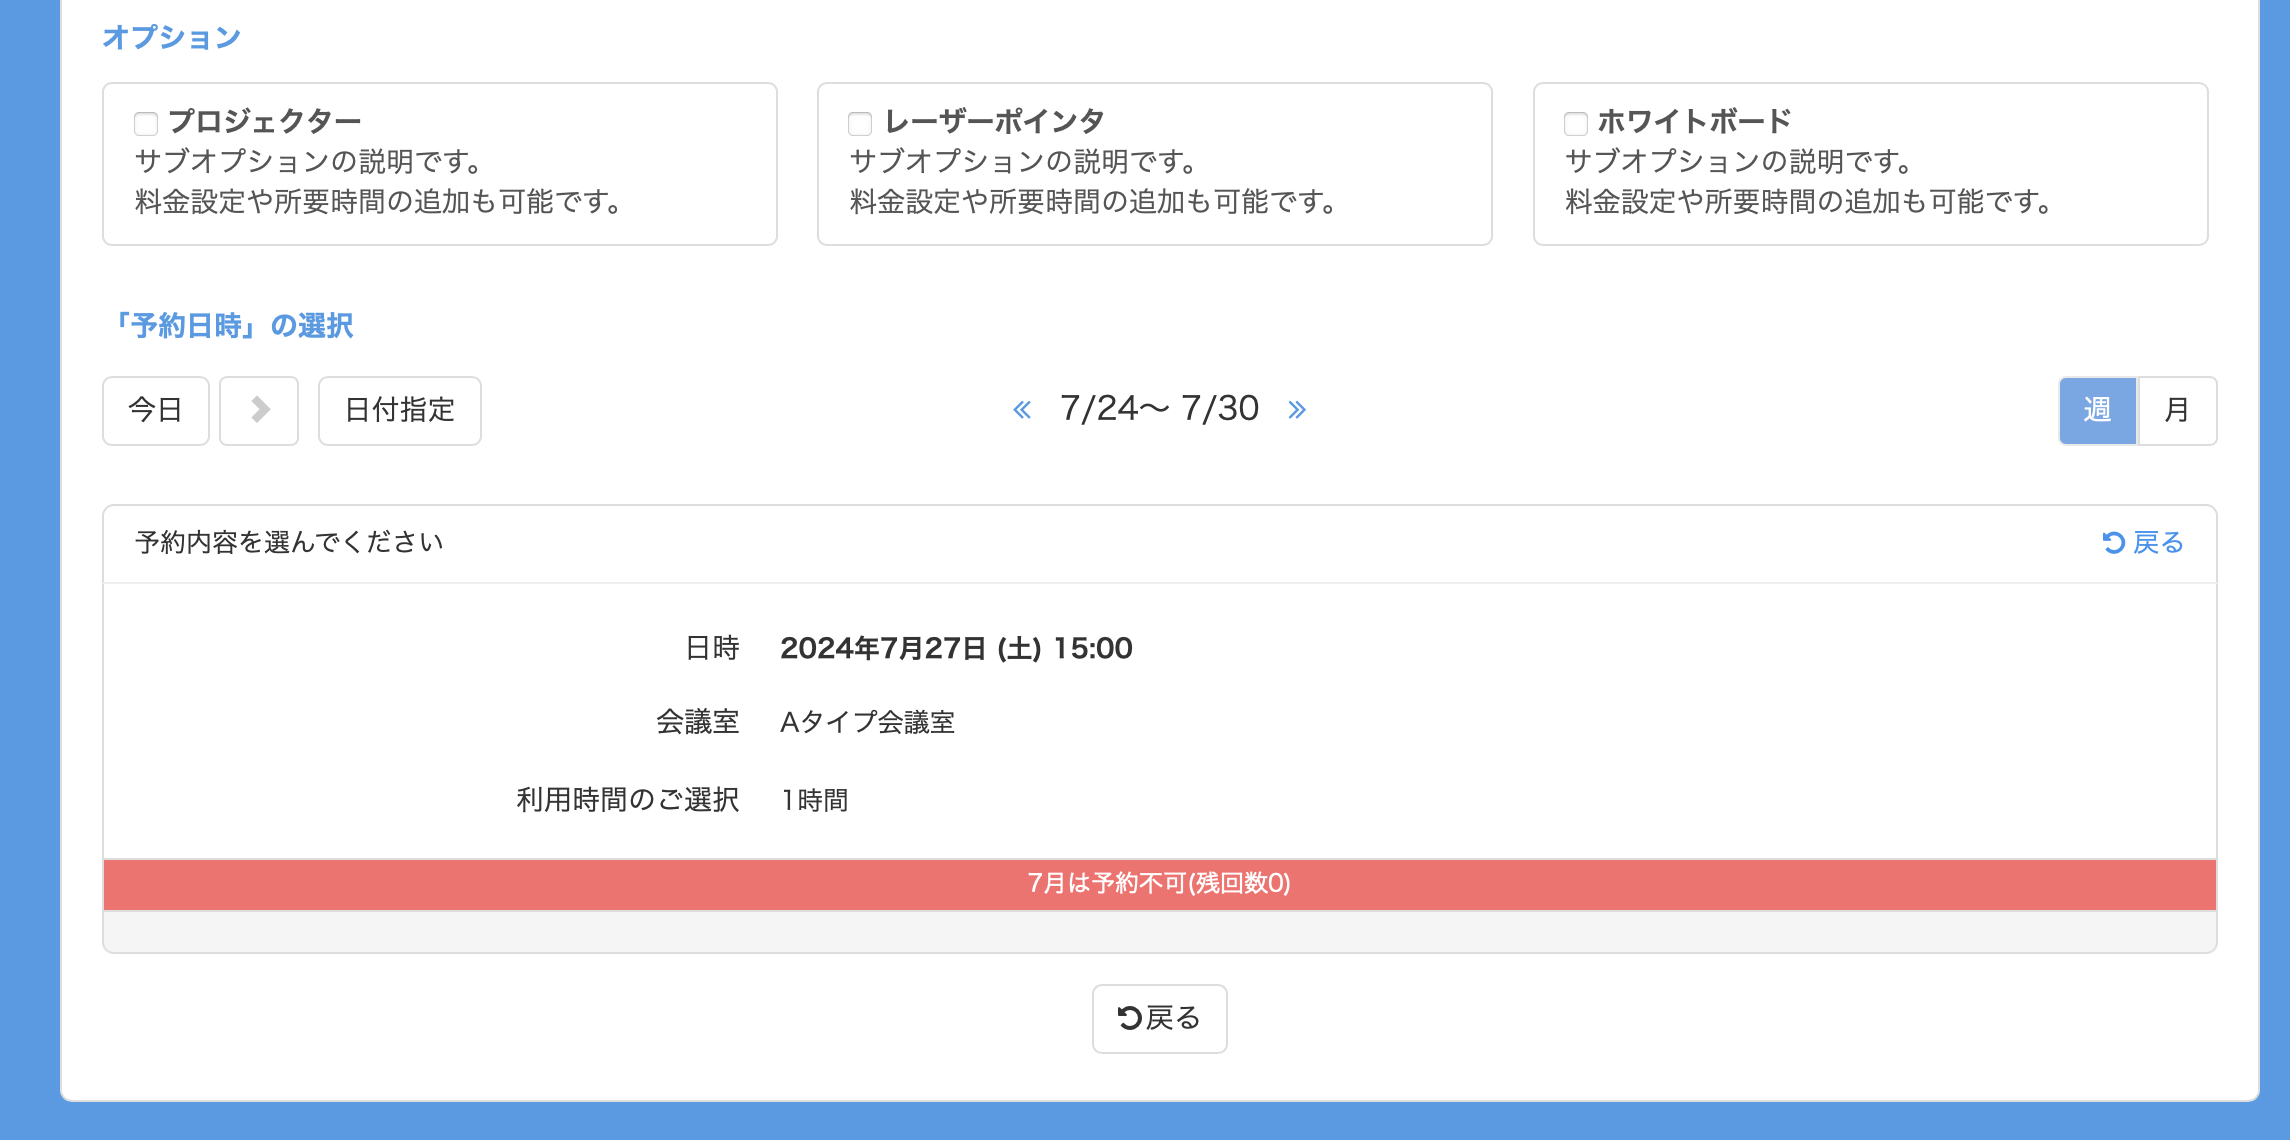Click the right chevron next to 今日
2290x1140 pixels.
[259, 410]
